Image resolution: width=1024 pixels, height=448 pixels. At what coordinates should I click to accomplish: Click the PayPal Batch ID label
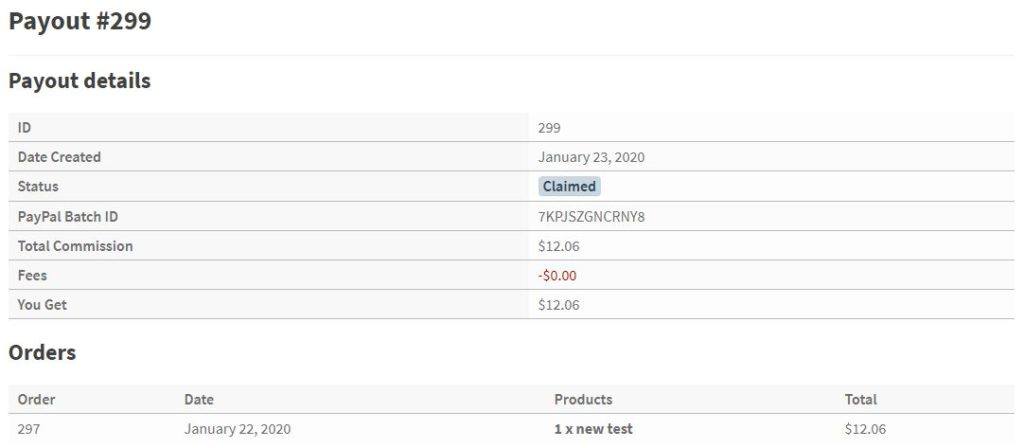[x=68, y=217]
